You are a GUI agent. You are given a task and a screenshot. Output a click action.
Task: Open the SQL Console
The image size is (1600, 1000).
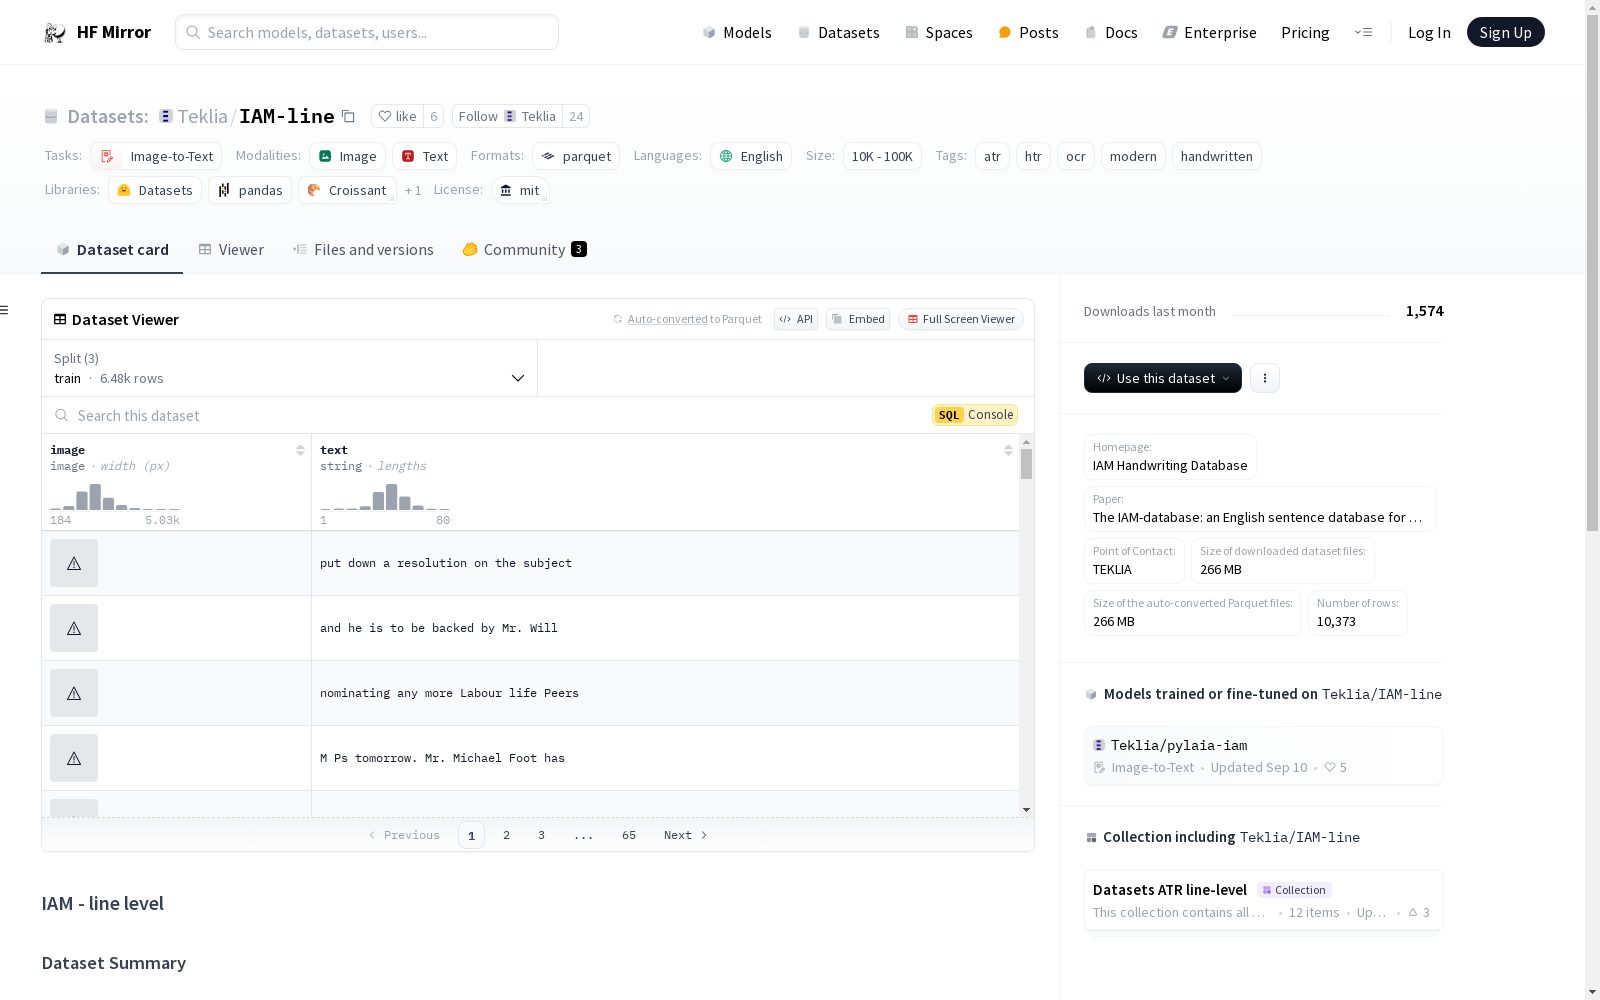[975, 415]
